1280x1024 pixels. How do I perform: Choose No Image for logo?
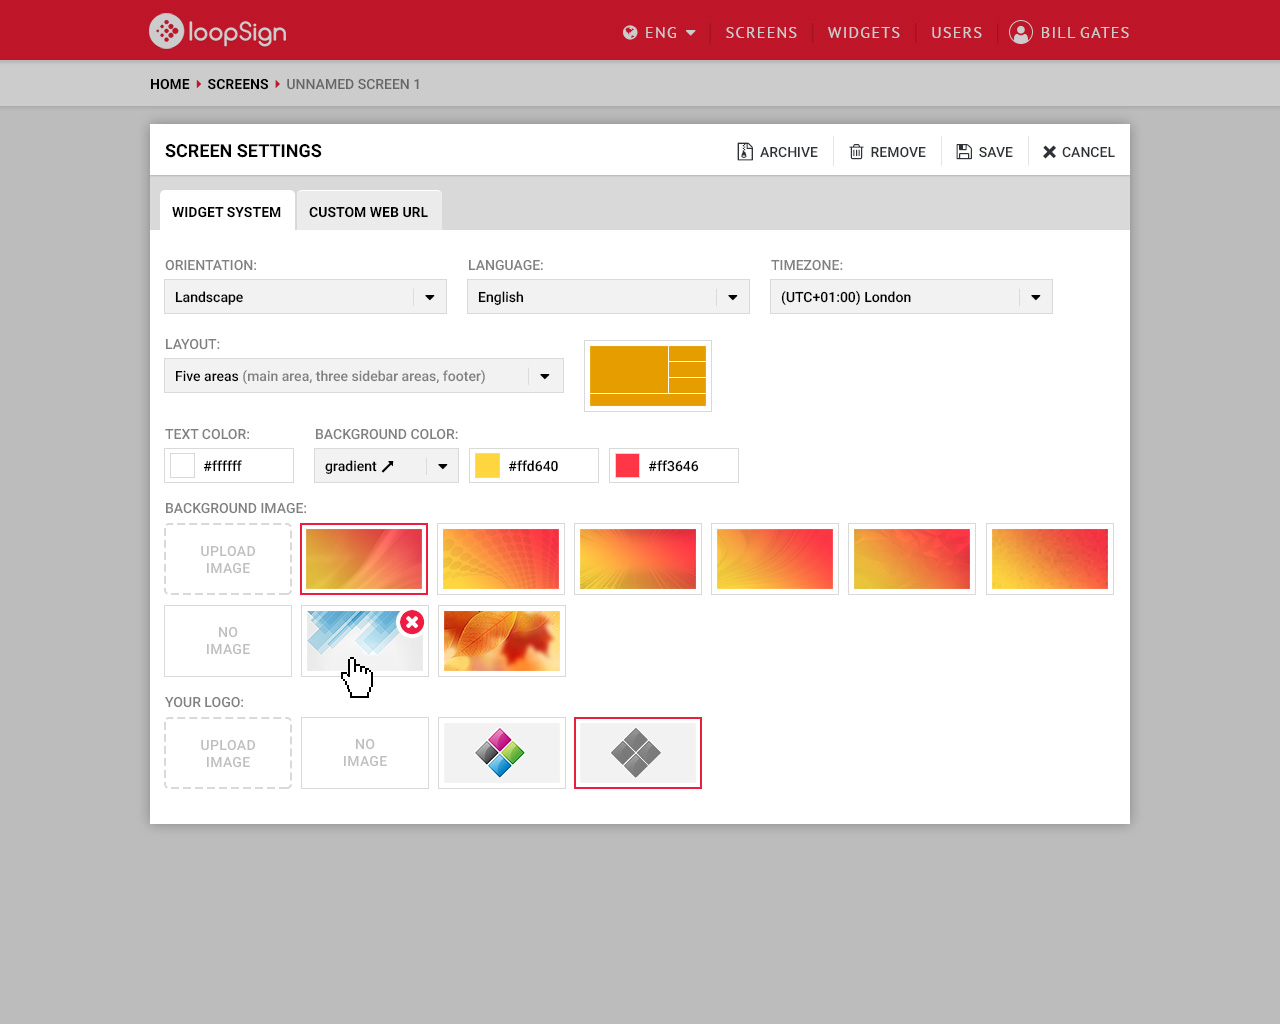(x=365, y=753)
